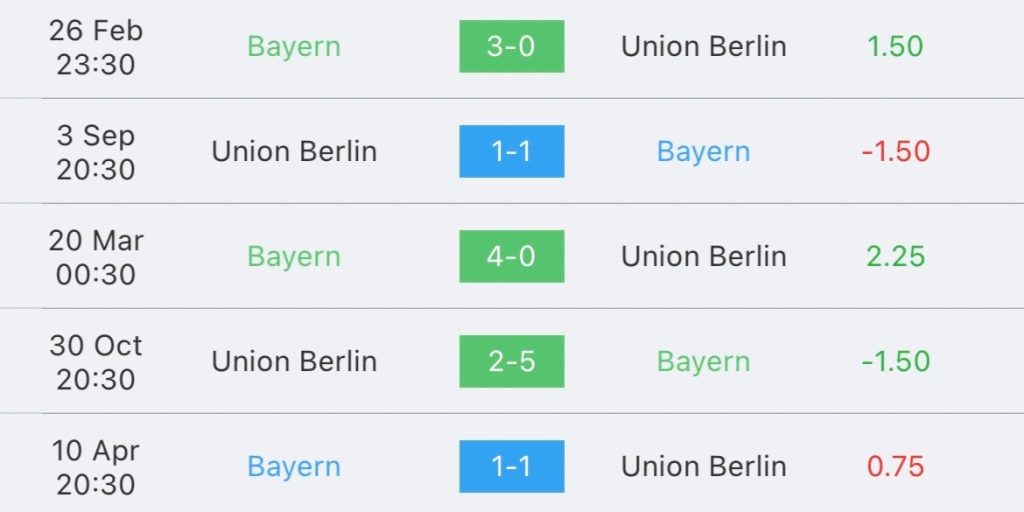Select the 1.50 green handicap value
The image size is (1024, 512).
click(895, 46)
